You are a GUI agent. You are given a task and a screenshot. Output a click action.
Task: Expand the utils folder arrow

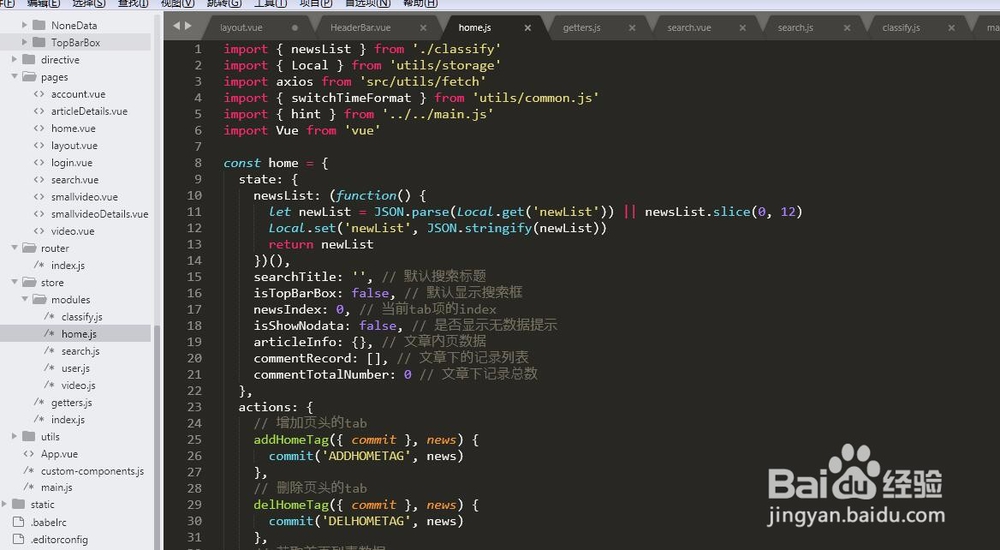[14, 436]
